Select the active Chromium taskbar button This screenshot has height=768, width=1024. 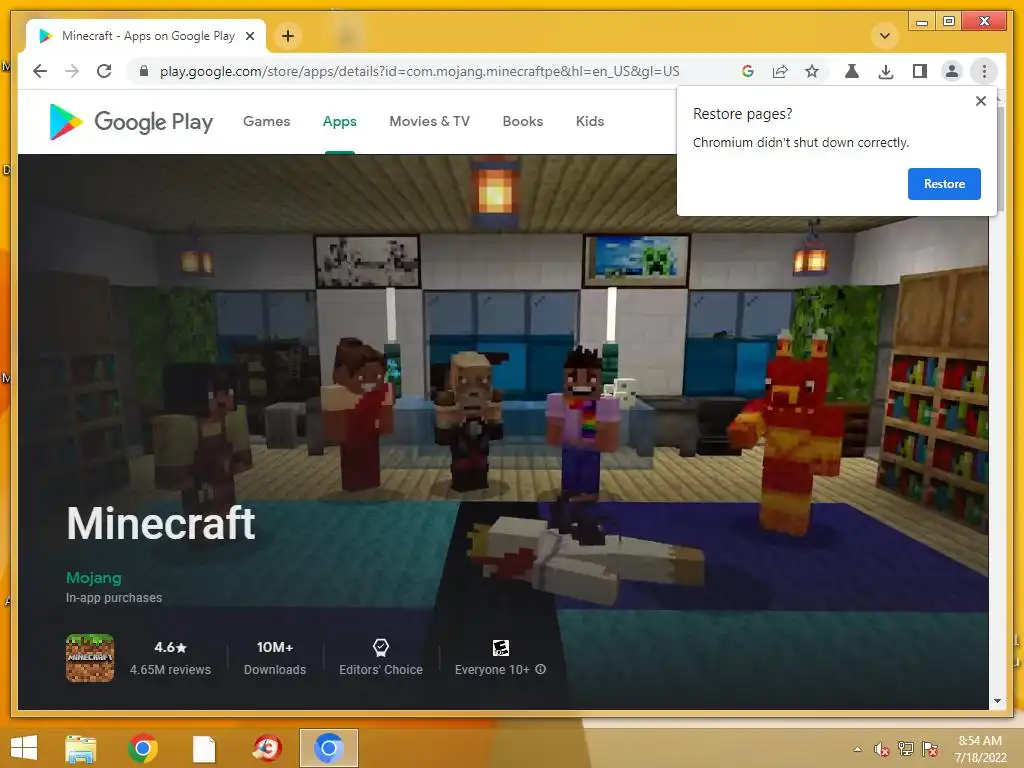click(x=328, y=748)
